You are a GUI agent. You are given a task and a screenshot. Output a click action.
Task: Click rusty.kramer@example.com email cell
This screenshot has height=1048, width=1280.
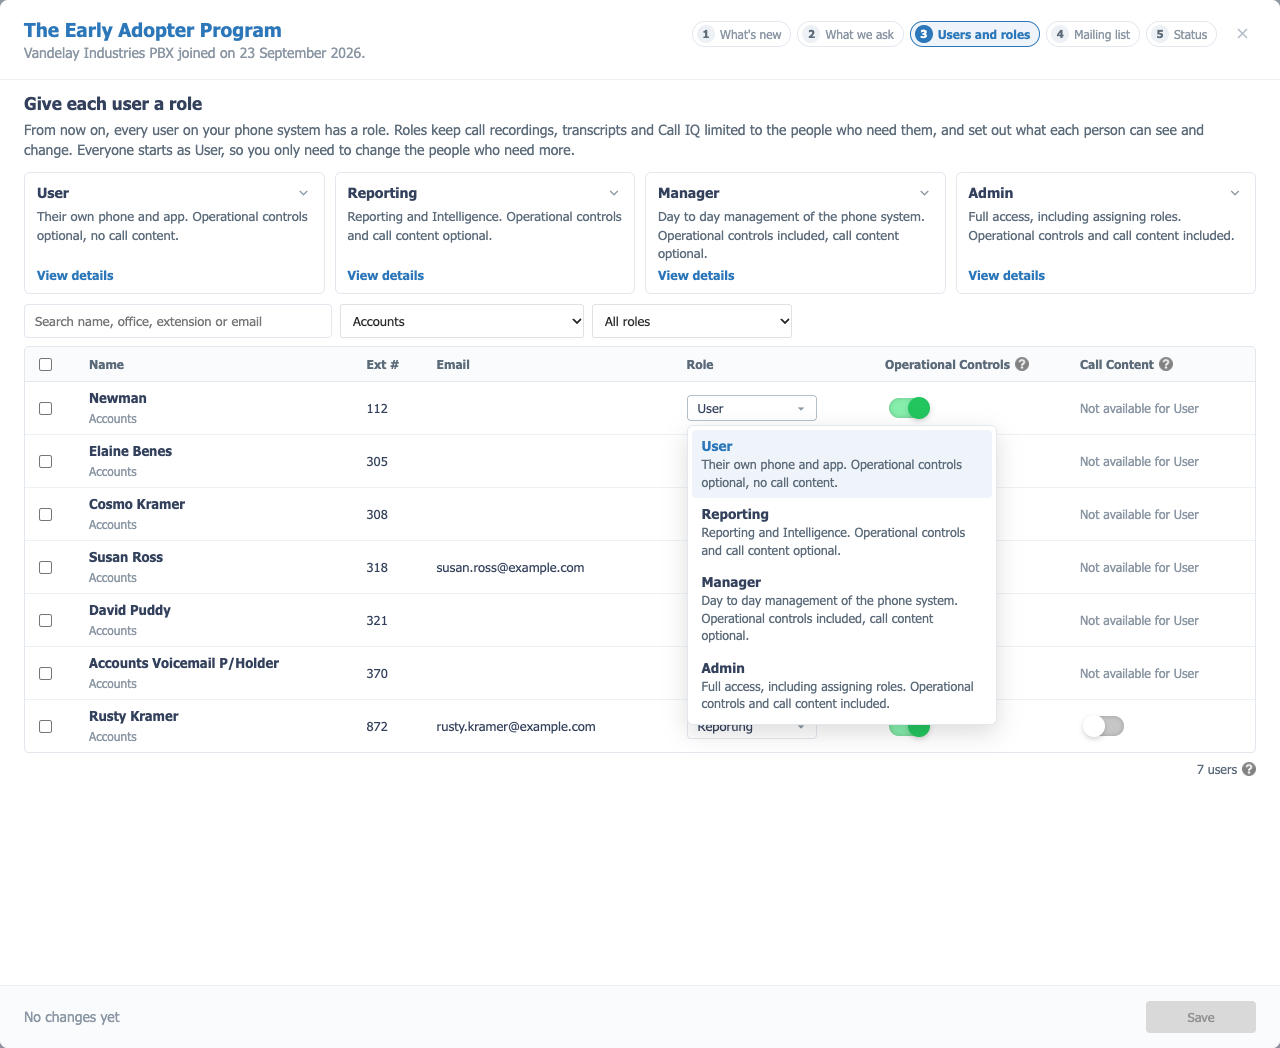point(516,726)
